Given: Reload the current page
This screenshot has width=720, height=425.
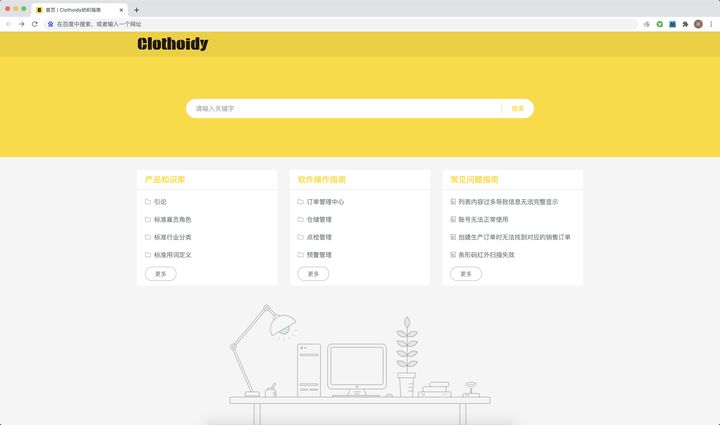Looking at the screenshot, I should [x=34, y=24].
